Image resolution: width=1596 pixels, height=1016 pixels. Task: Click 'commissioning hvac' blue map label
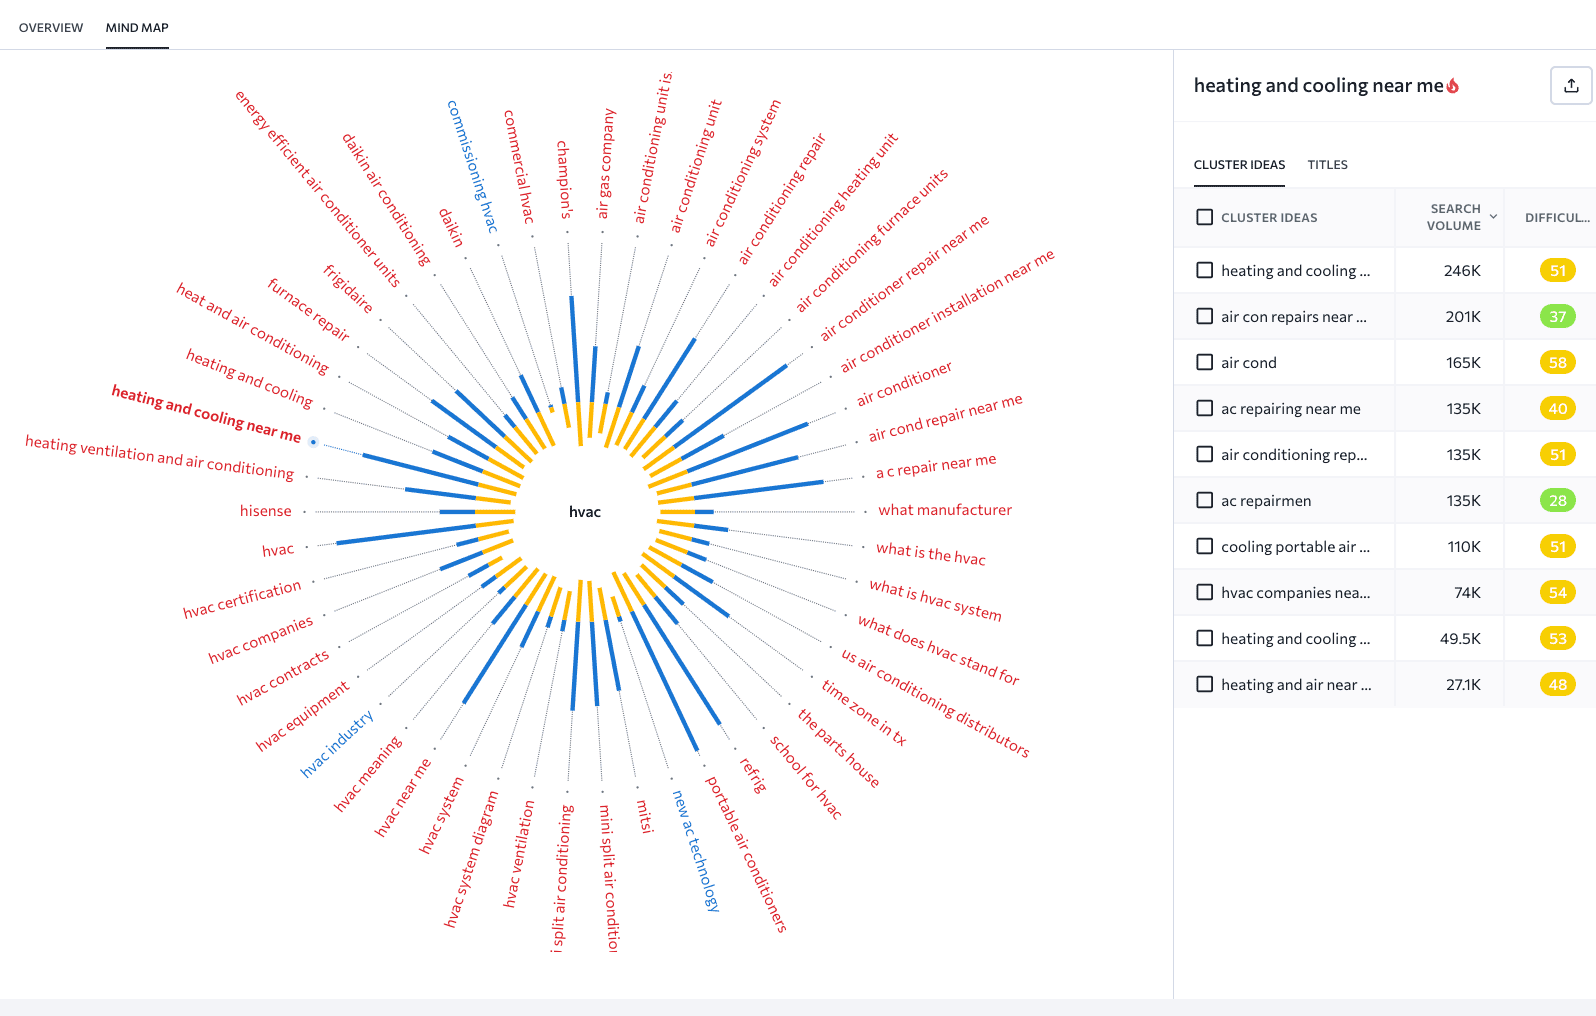tap(472, 166)
